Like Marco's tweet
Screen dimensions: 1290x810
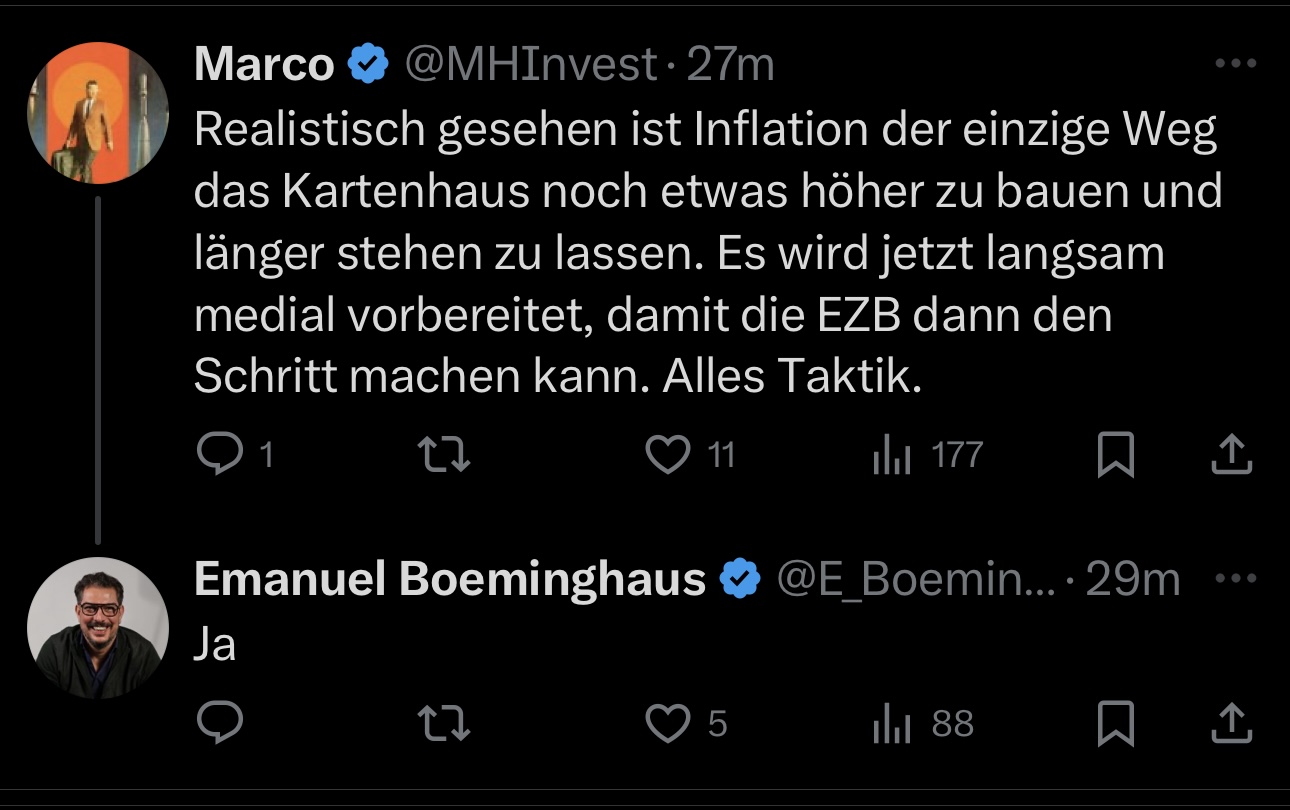click(668, 456)
